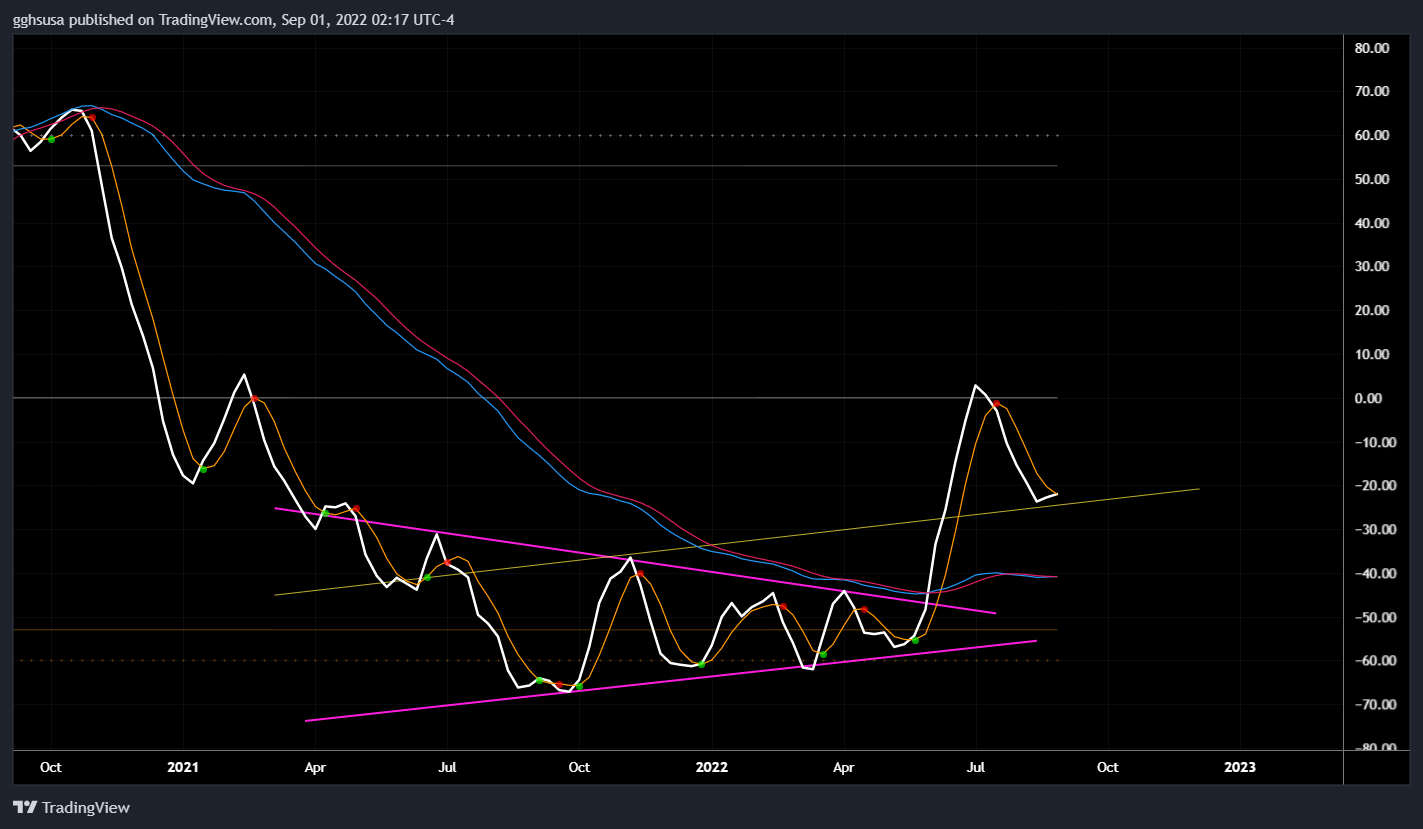The image size is (1423, 829).
Task: Click the green dot signal at the October 2021 low
Action: 579,686
